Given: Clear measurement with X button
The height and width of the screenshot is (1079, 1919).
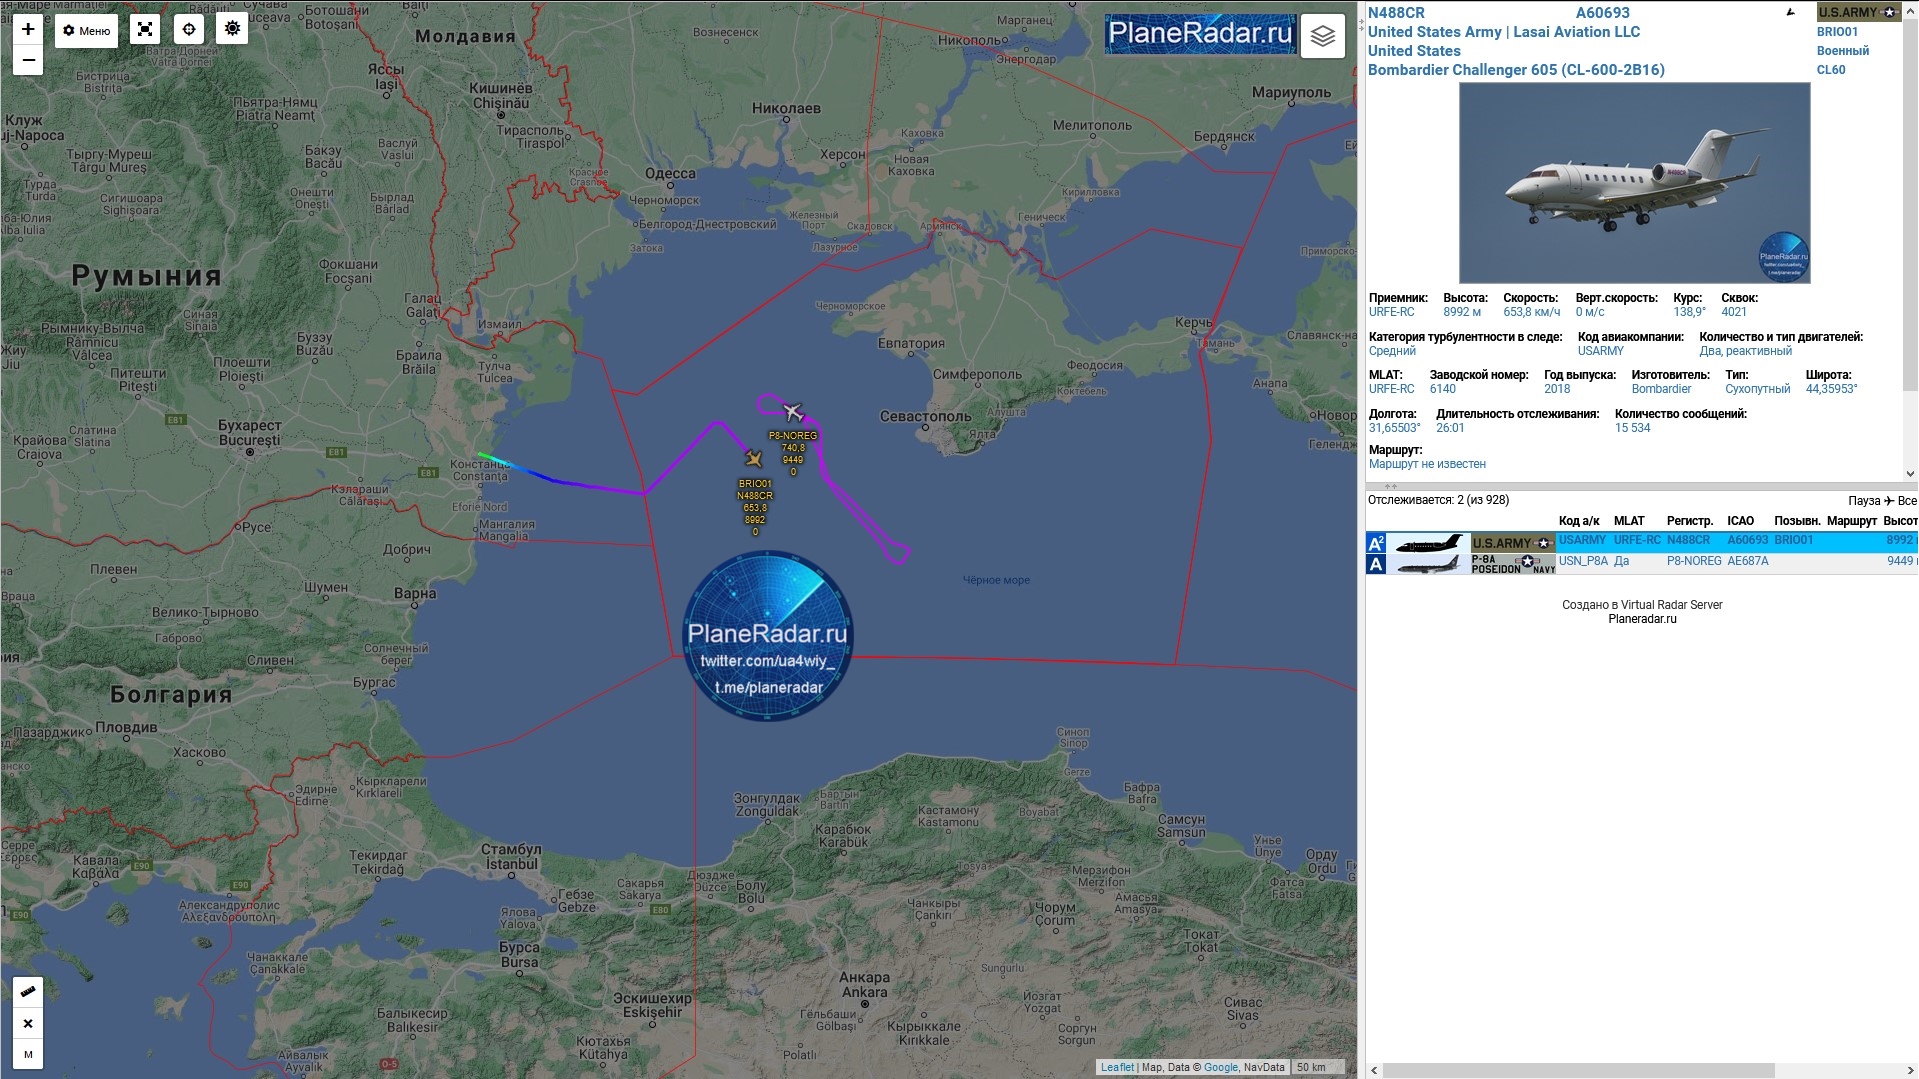Looking at the screenshot, I should coord(28,1023).
